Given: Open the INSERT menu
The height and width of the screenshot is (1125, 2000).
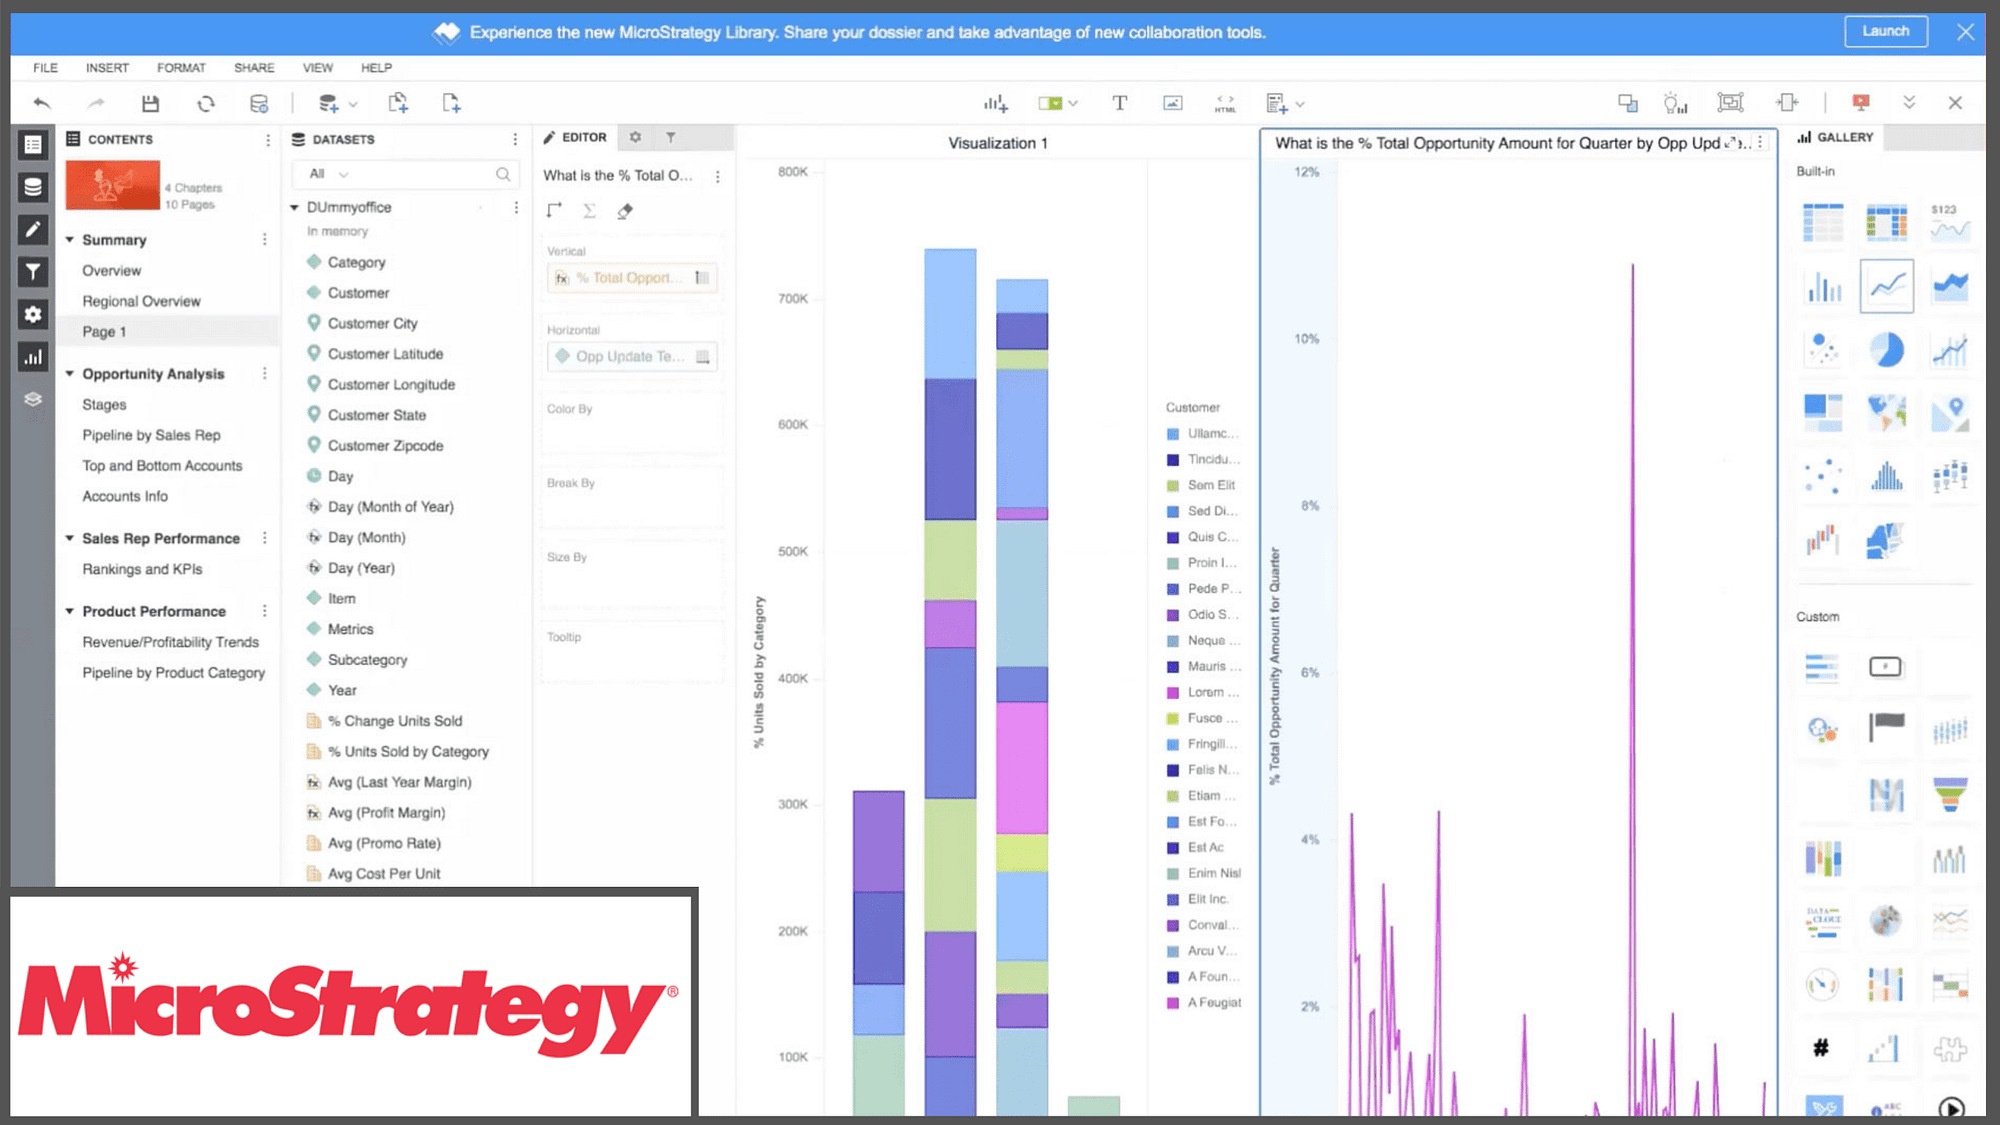Looking at the screenshot, I should [107, 68].
